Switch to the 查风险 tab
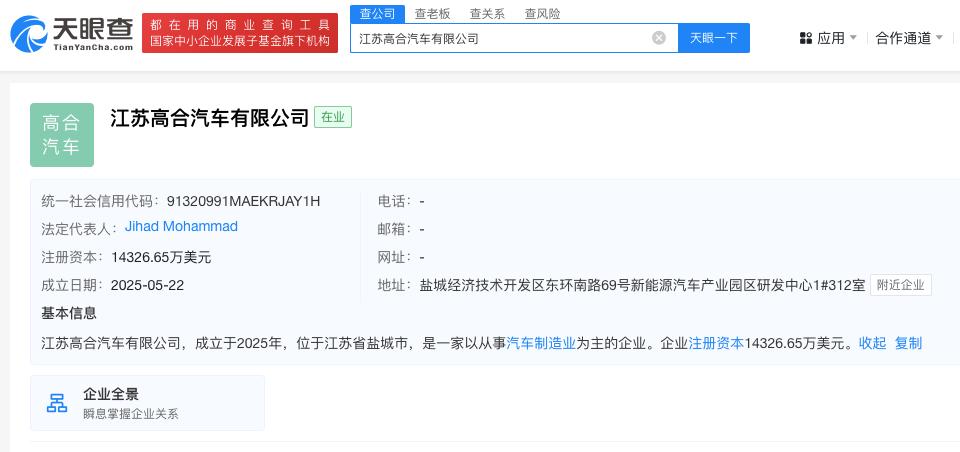 click(542, 13)
